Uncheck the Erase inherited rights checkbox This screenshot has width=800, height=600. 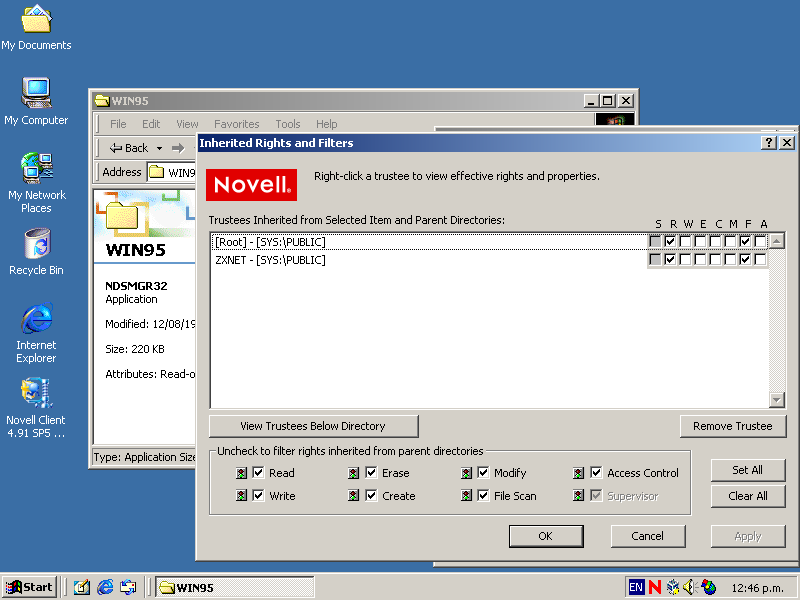(371, 472)
